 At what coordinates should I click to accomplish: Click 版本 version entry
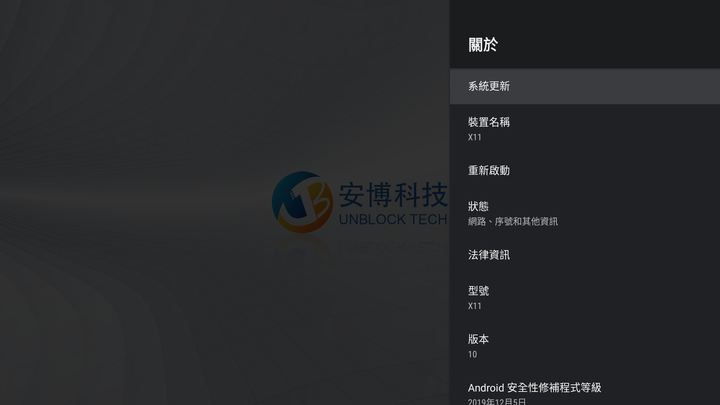[585, 346]
